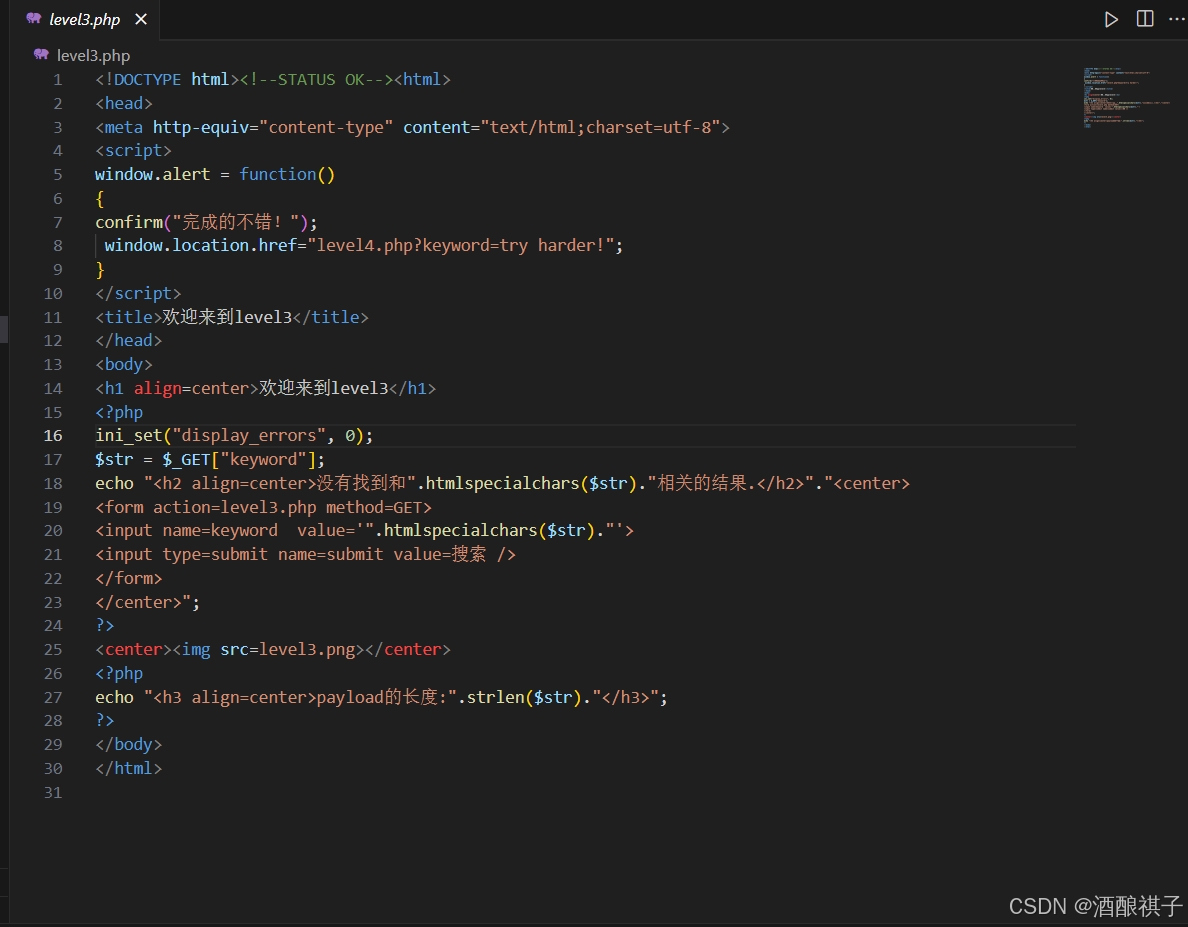Click htmlspecialchars on line 18
The image size is (1188, 927).
(502, 483)
